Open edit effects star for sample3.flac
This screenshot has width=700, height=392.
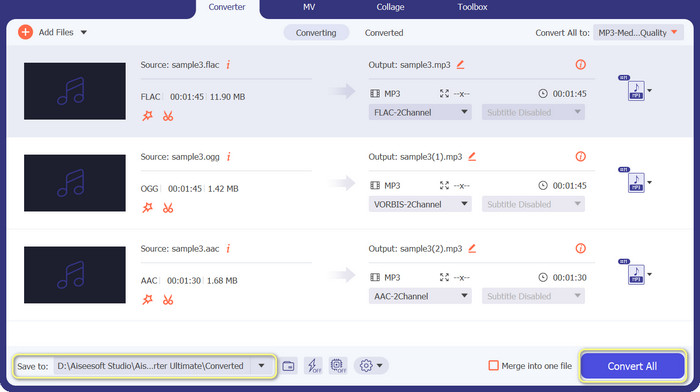pos(147,116)
